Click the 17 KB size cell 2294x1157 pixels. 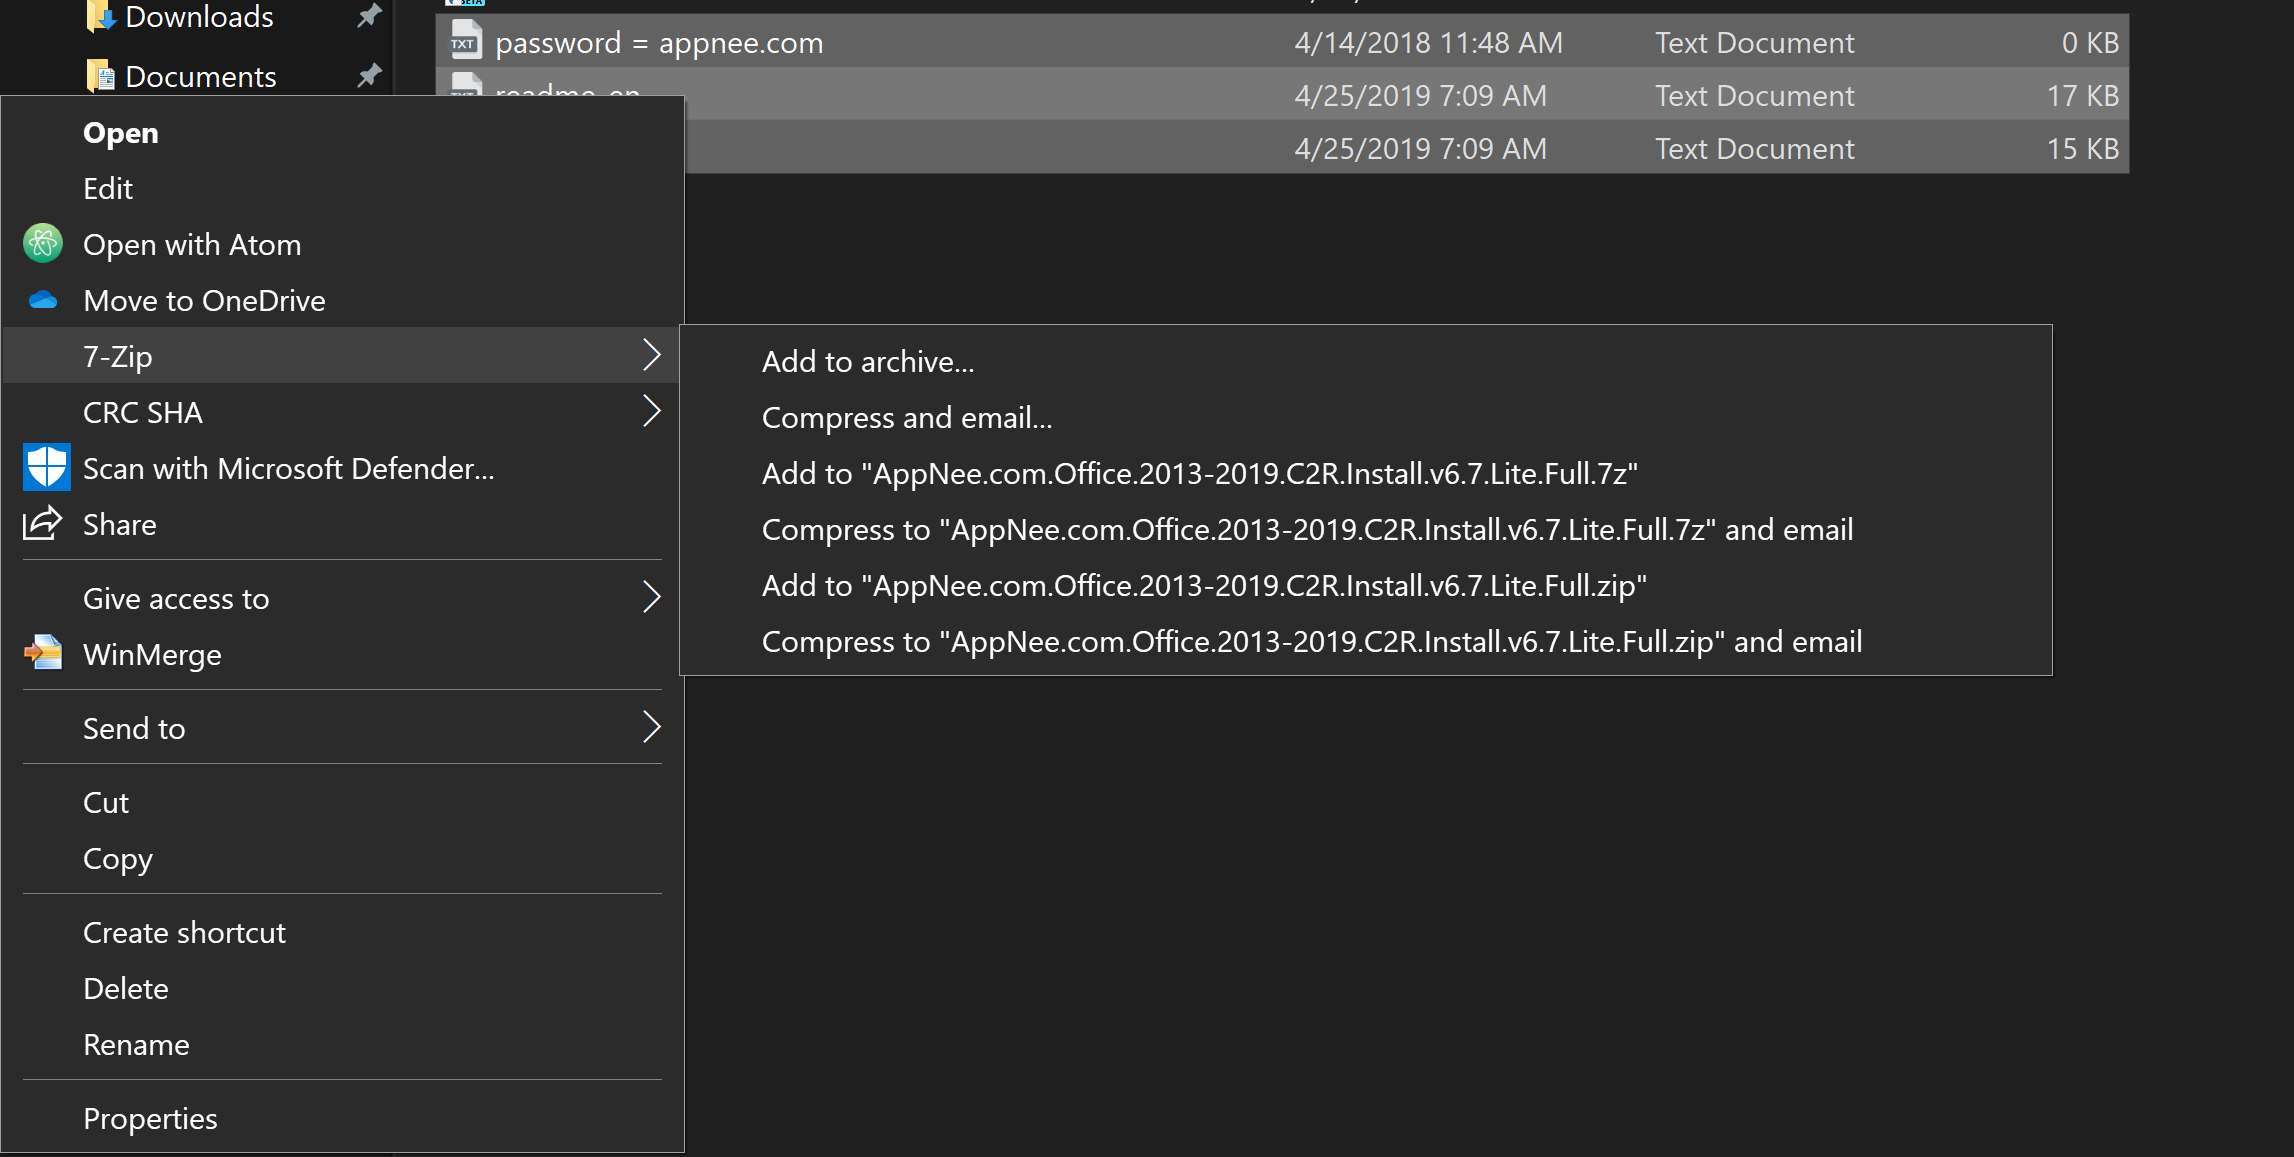[x=2083, y=96]
